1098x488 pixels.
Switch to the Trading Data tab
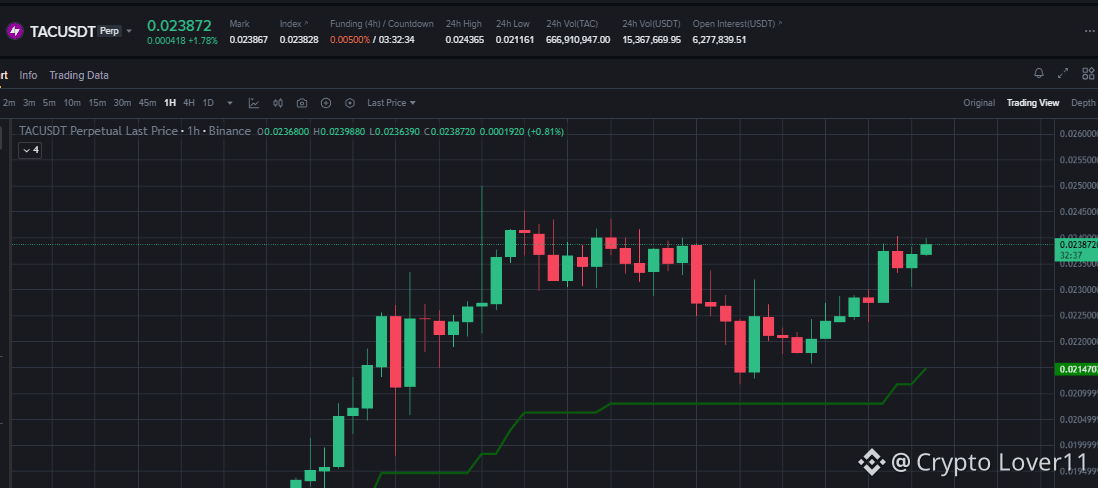coord(79,75)
